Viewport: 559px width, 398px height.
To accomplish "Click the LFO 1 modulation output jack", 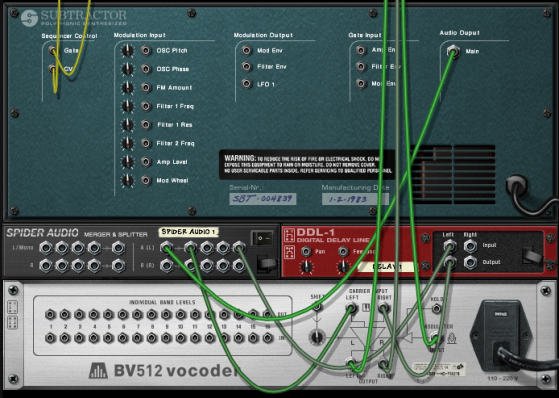I will (246, 84).
